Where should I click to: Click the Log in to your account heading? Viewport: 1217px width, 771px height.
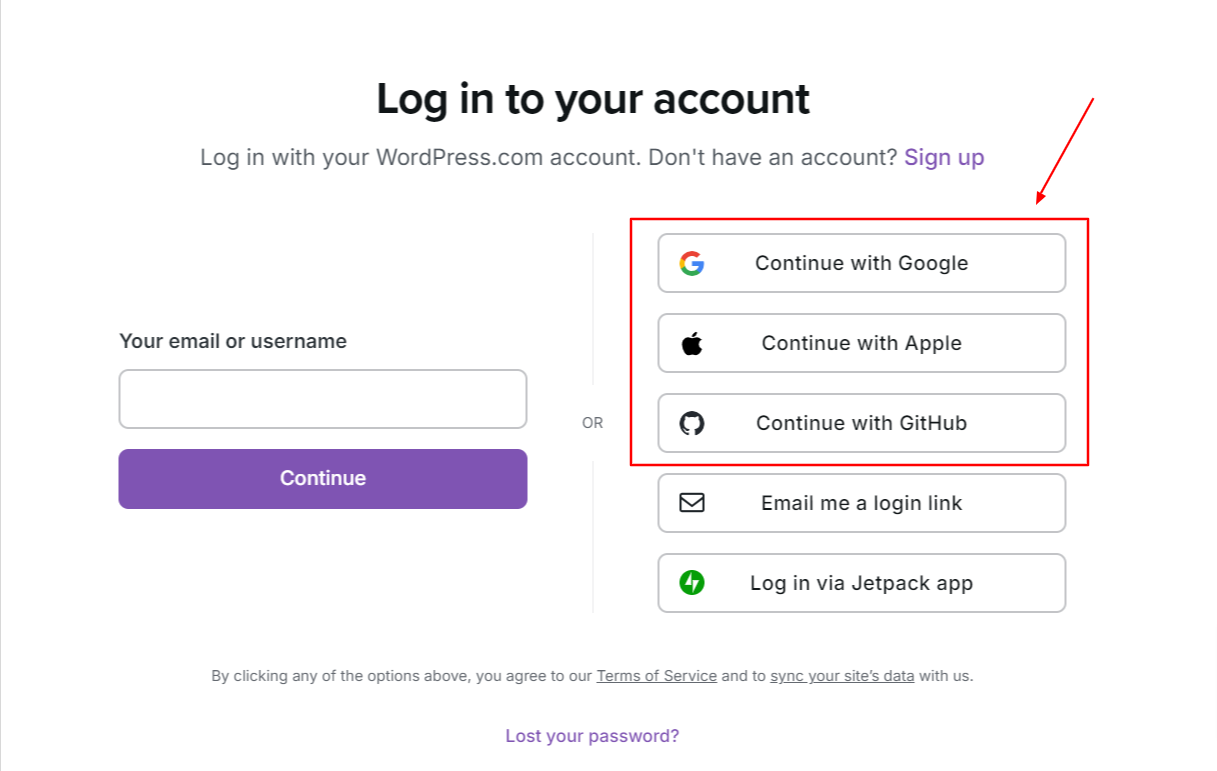(x=592, y=98)
